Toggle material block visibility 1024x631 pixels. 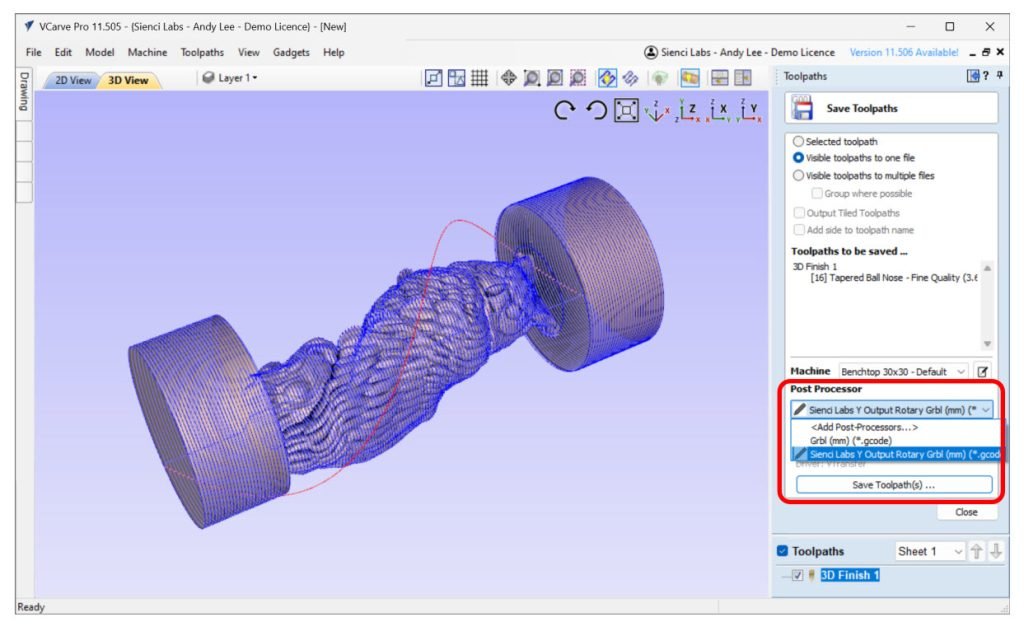(x=689, y=78)
